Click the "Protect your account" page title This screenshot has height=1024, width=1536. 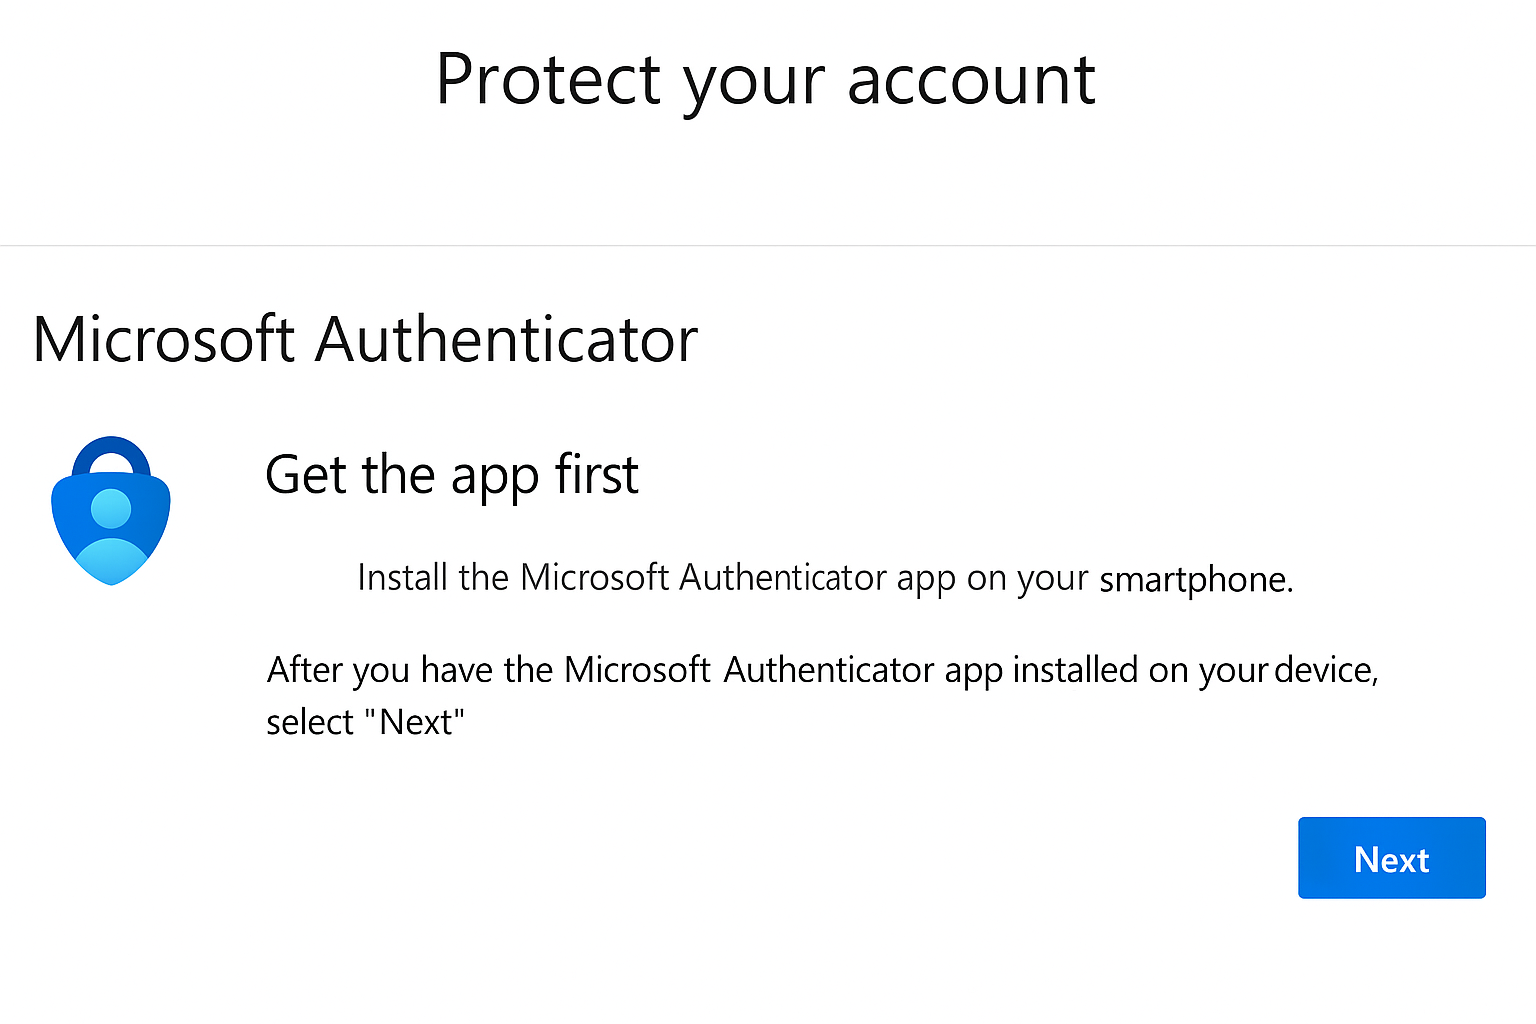click(765, 80)
